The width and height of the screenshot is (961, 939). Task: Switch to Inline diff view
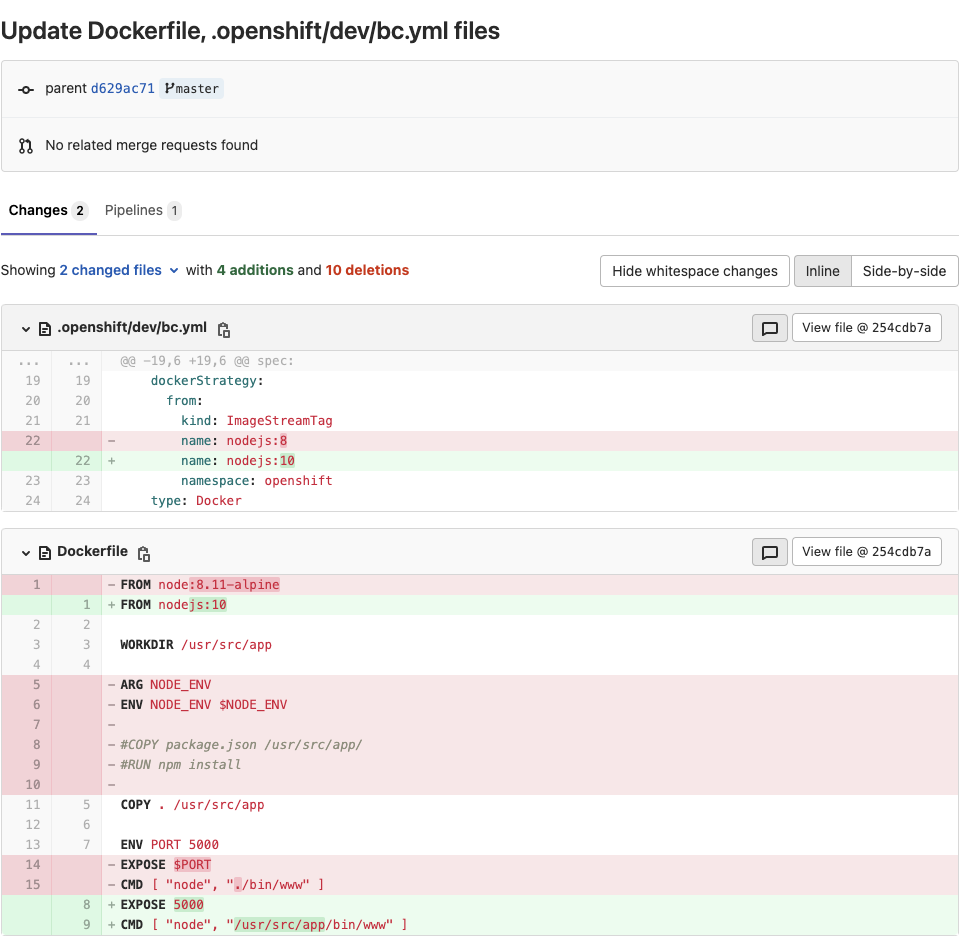(822, 271)
